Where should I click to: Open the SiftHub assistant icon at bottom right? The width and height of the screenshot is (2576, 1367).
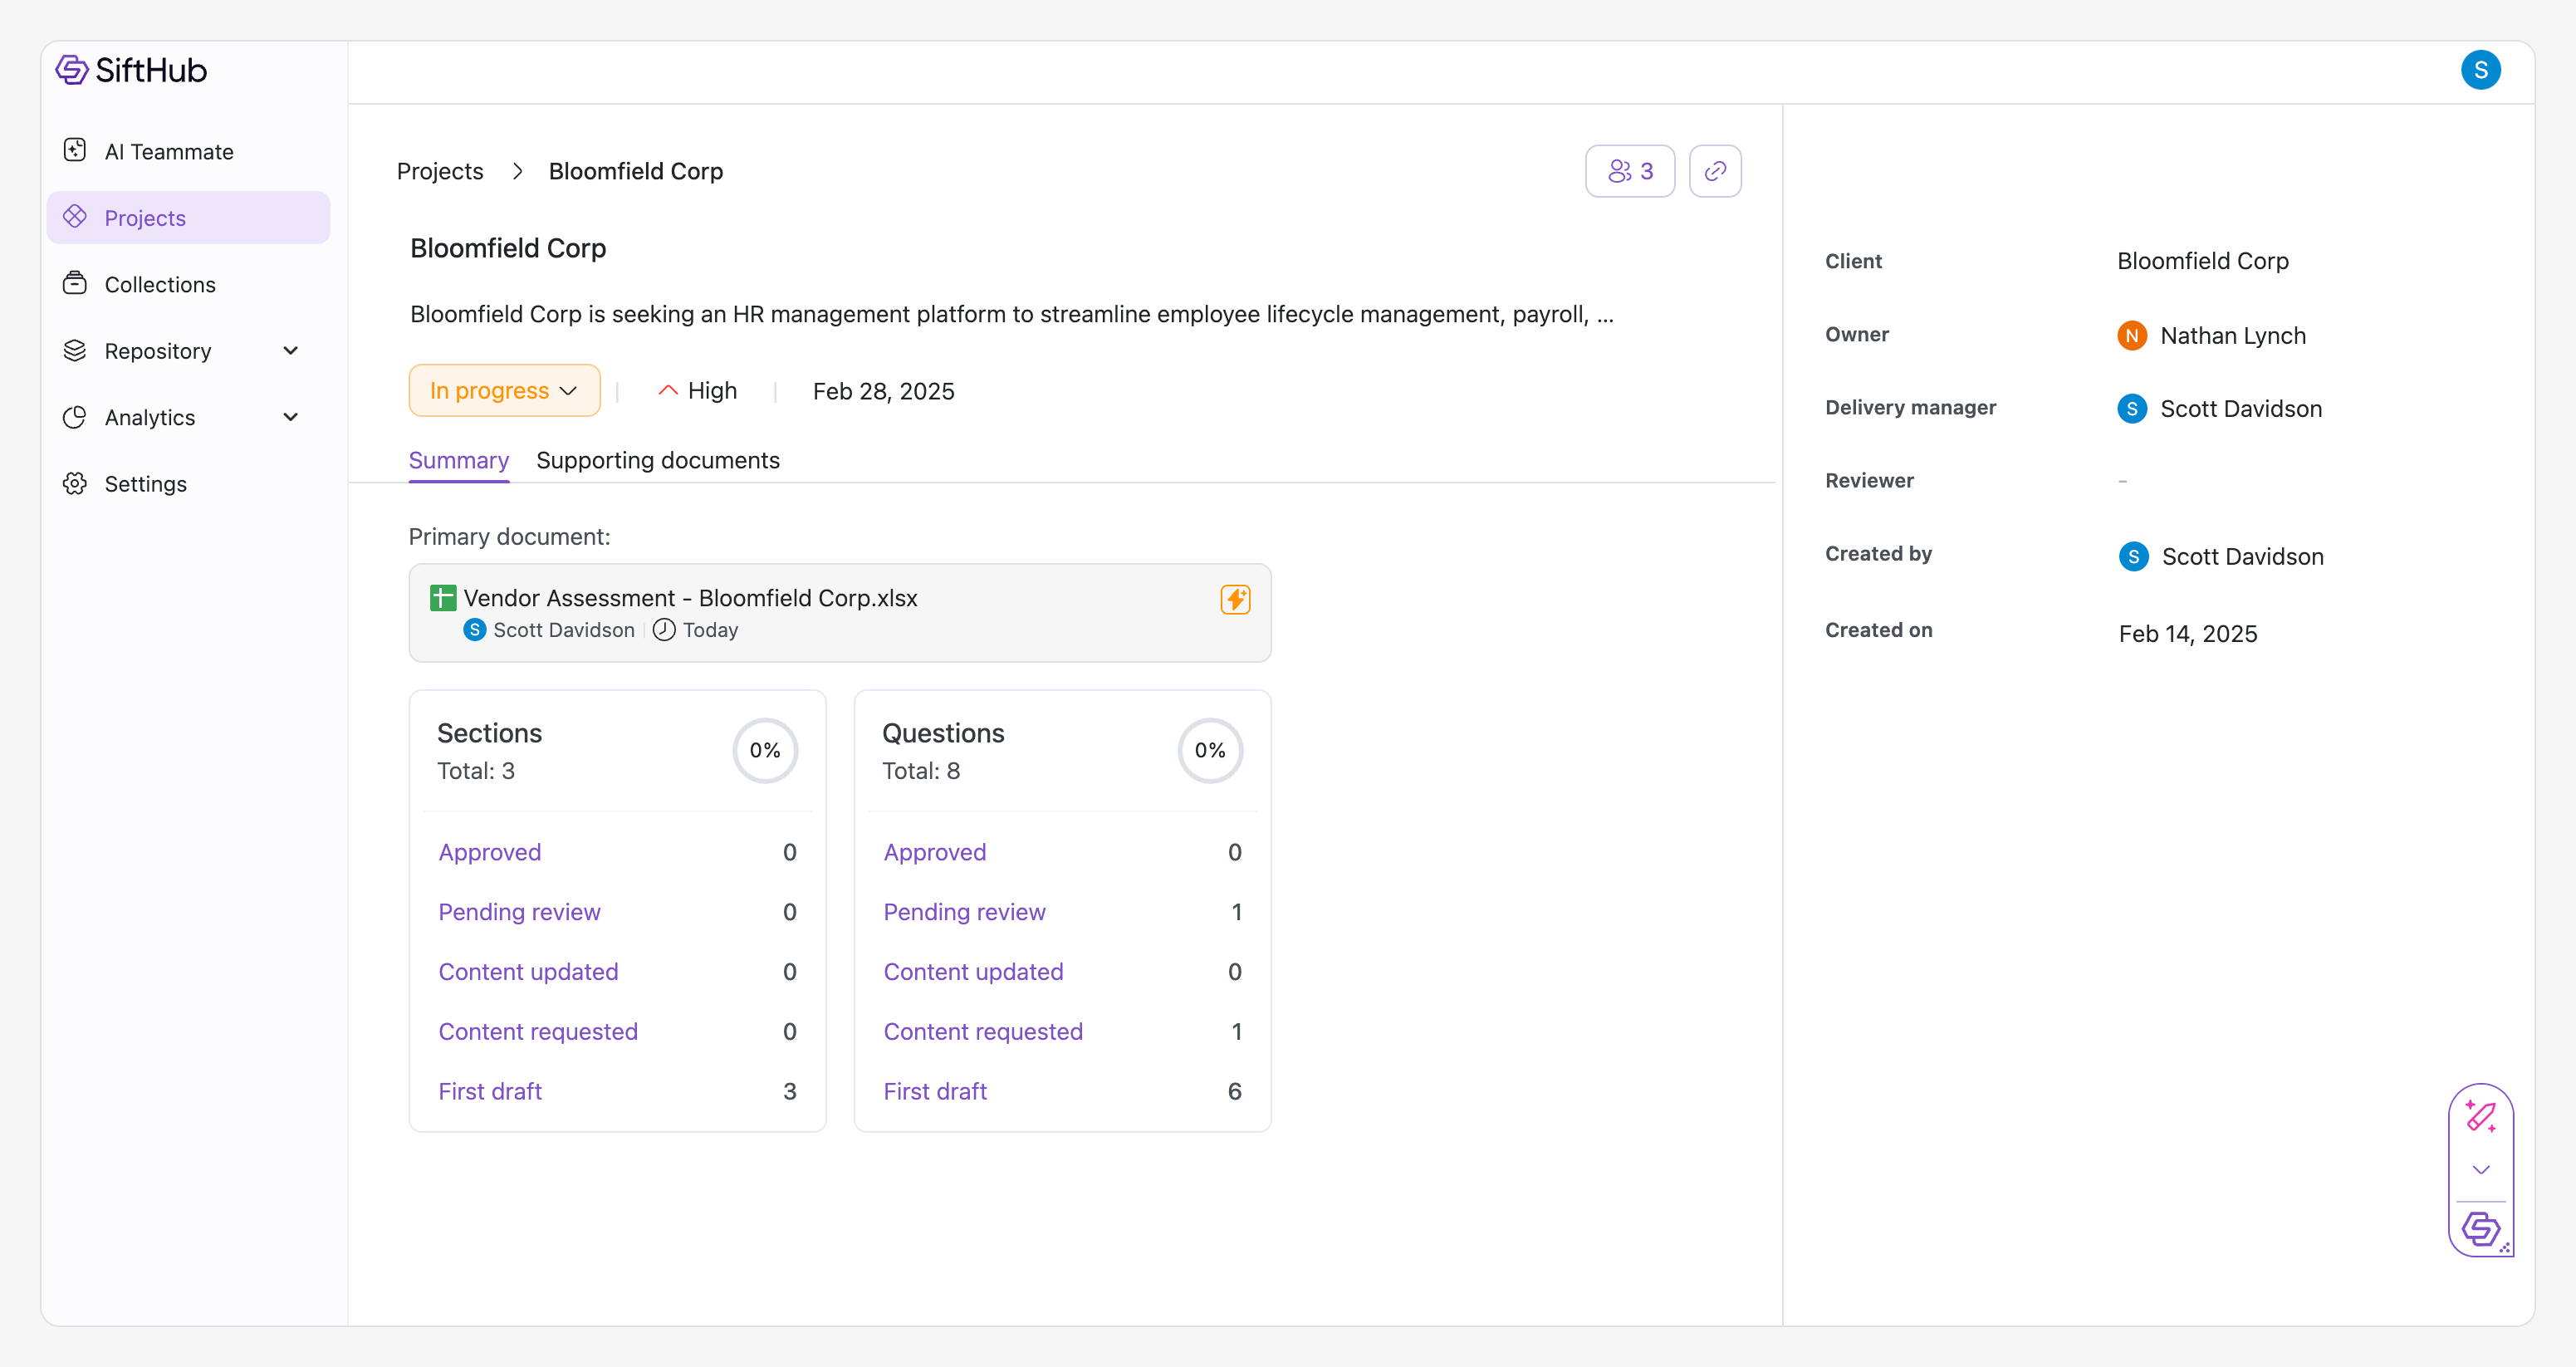click(x=2480, y=1228)
